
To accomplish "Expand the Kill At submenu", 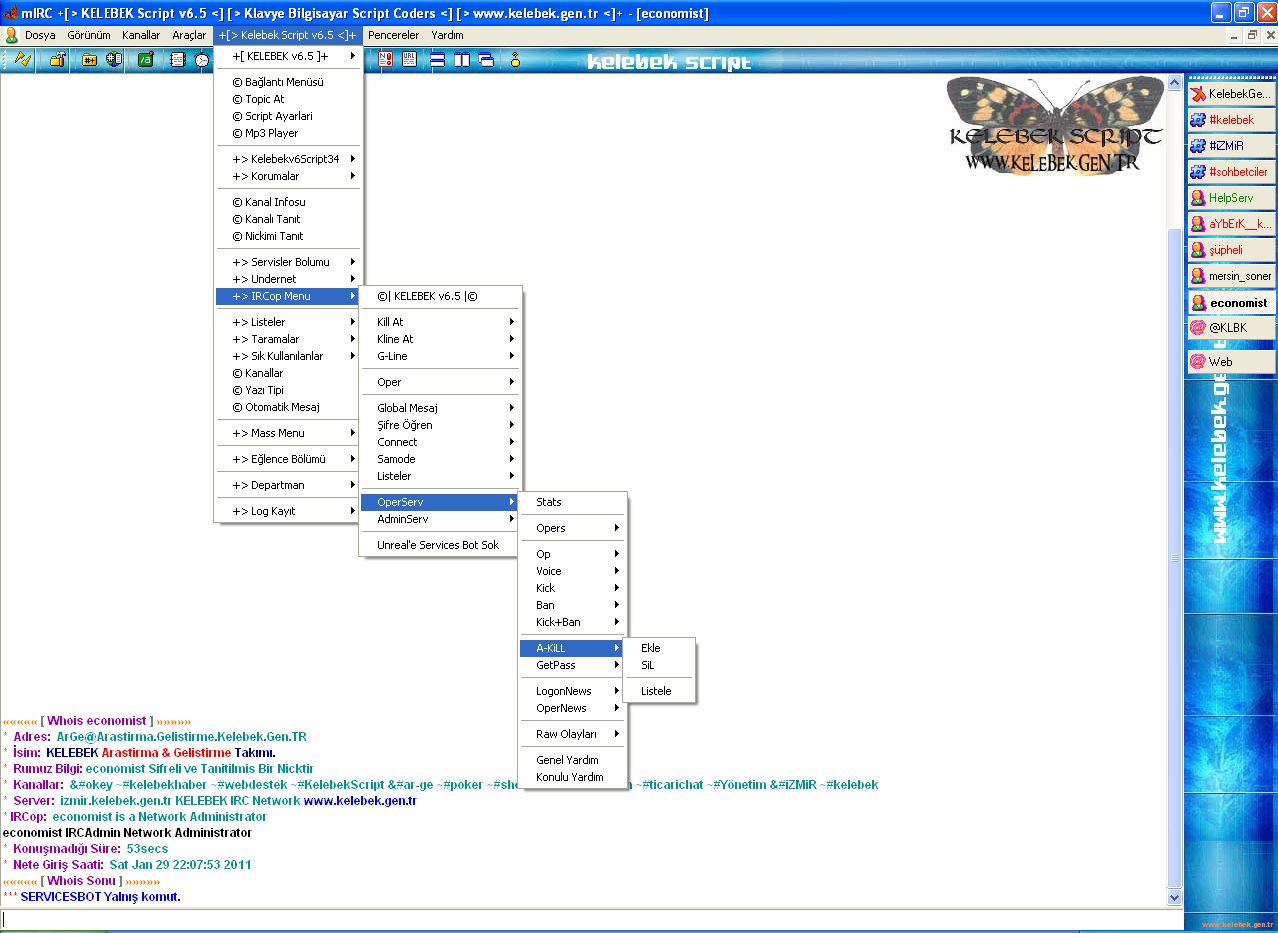I will [441, 322].
